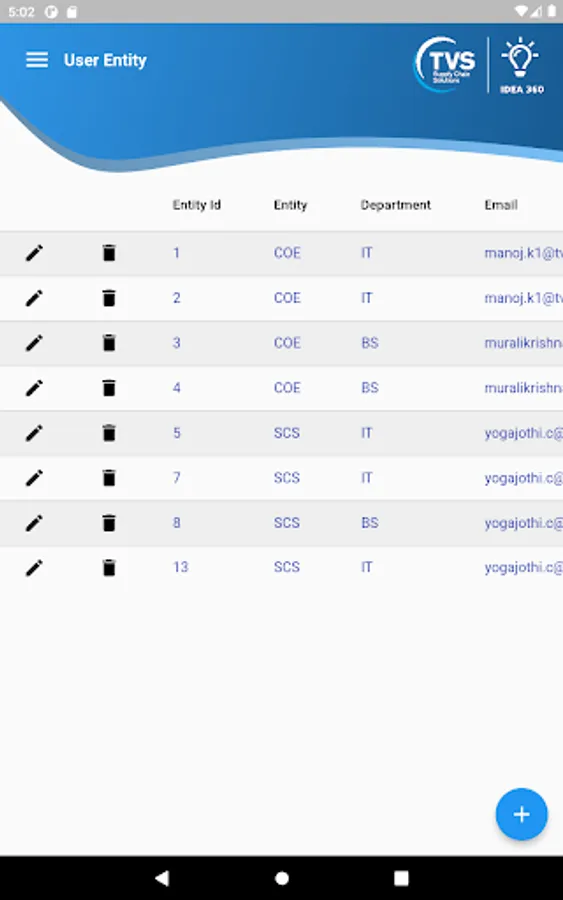Select Entity Id cell '8'
Image resolution: width=563 pixels, height=900 pixels.
[x=177, y=523]
